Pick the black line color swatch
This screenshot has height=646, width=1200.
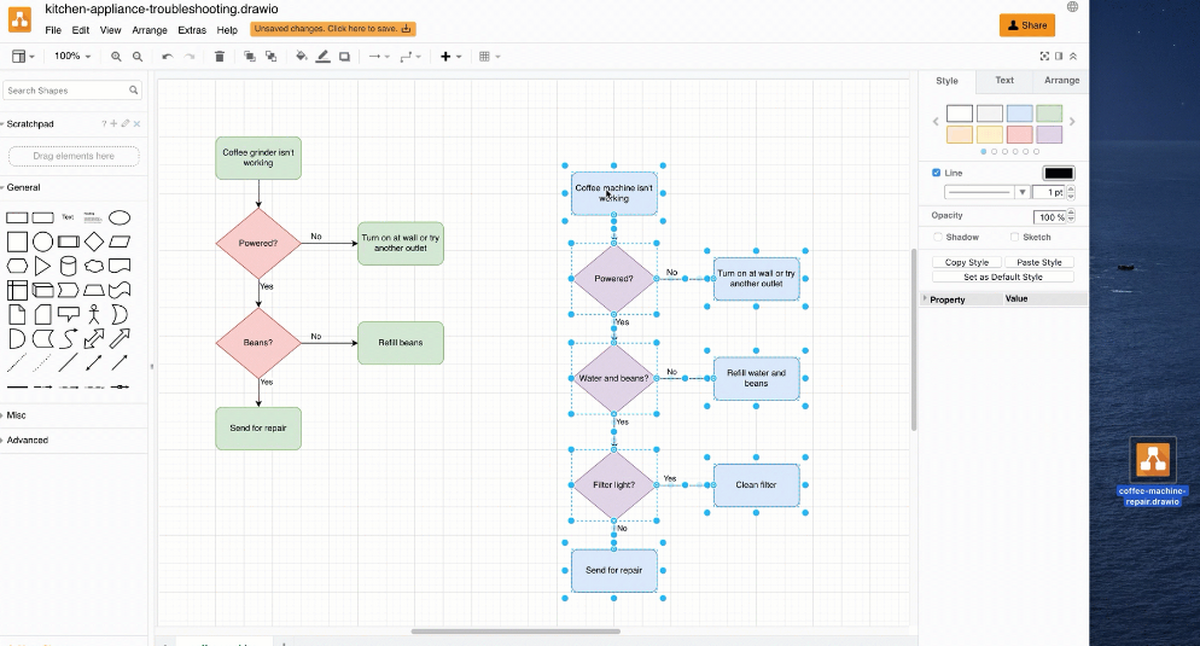pyautogui.click(x=1058, y=173)
